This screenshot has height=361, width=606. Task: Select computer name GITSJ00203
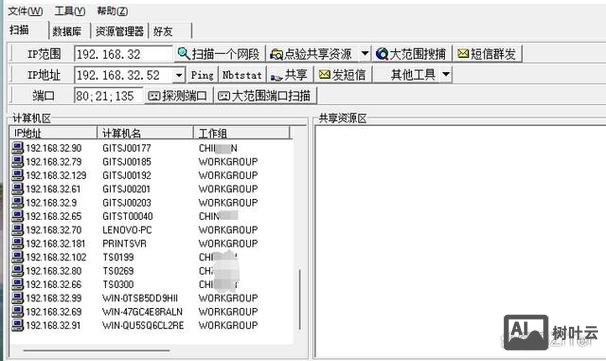click(127, 203)
